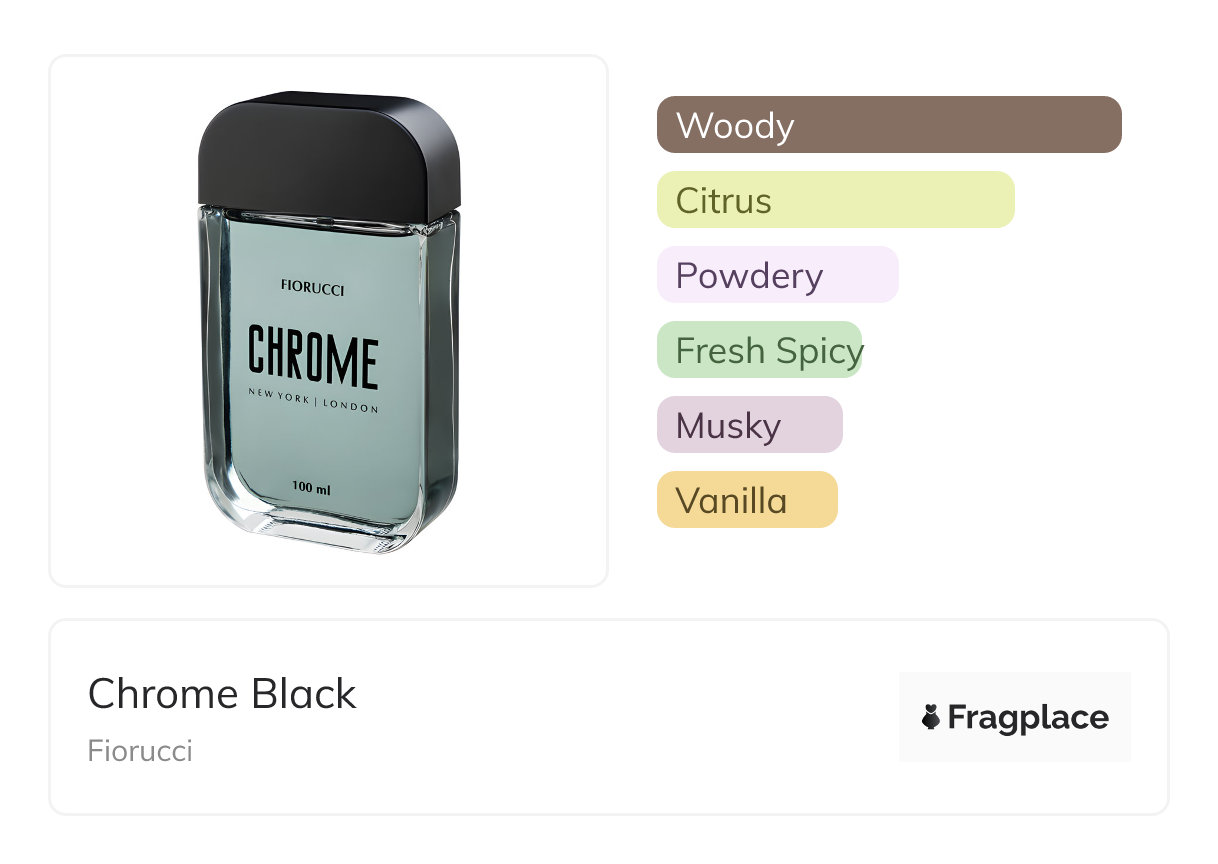Choose the Fresh Spicy accord bar

tap(759, 350)
